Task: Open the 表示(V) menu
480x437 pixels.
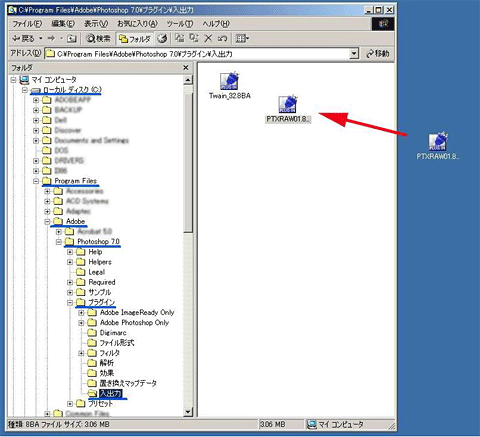Action: [x=96, y=24]
